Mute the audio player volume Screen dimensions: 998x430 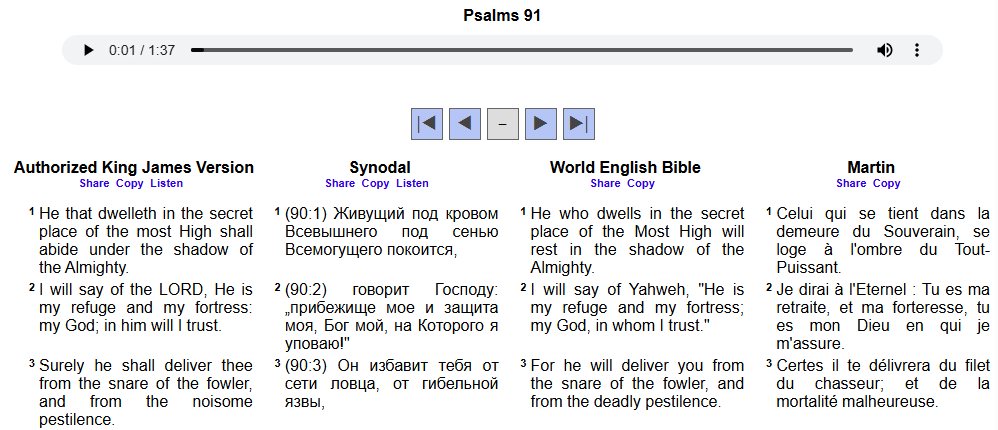click(884, 50)
